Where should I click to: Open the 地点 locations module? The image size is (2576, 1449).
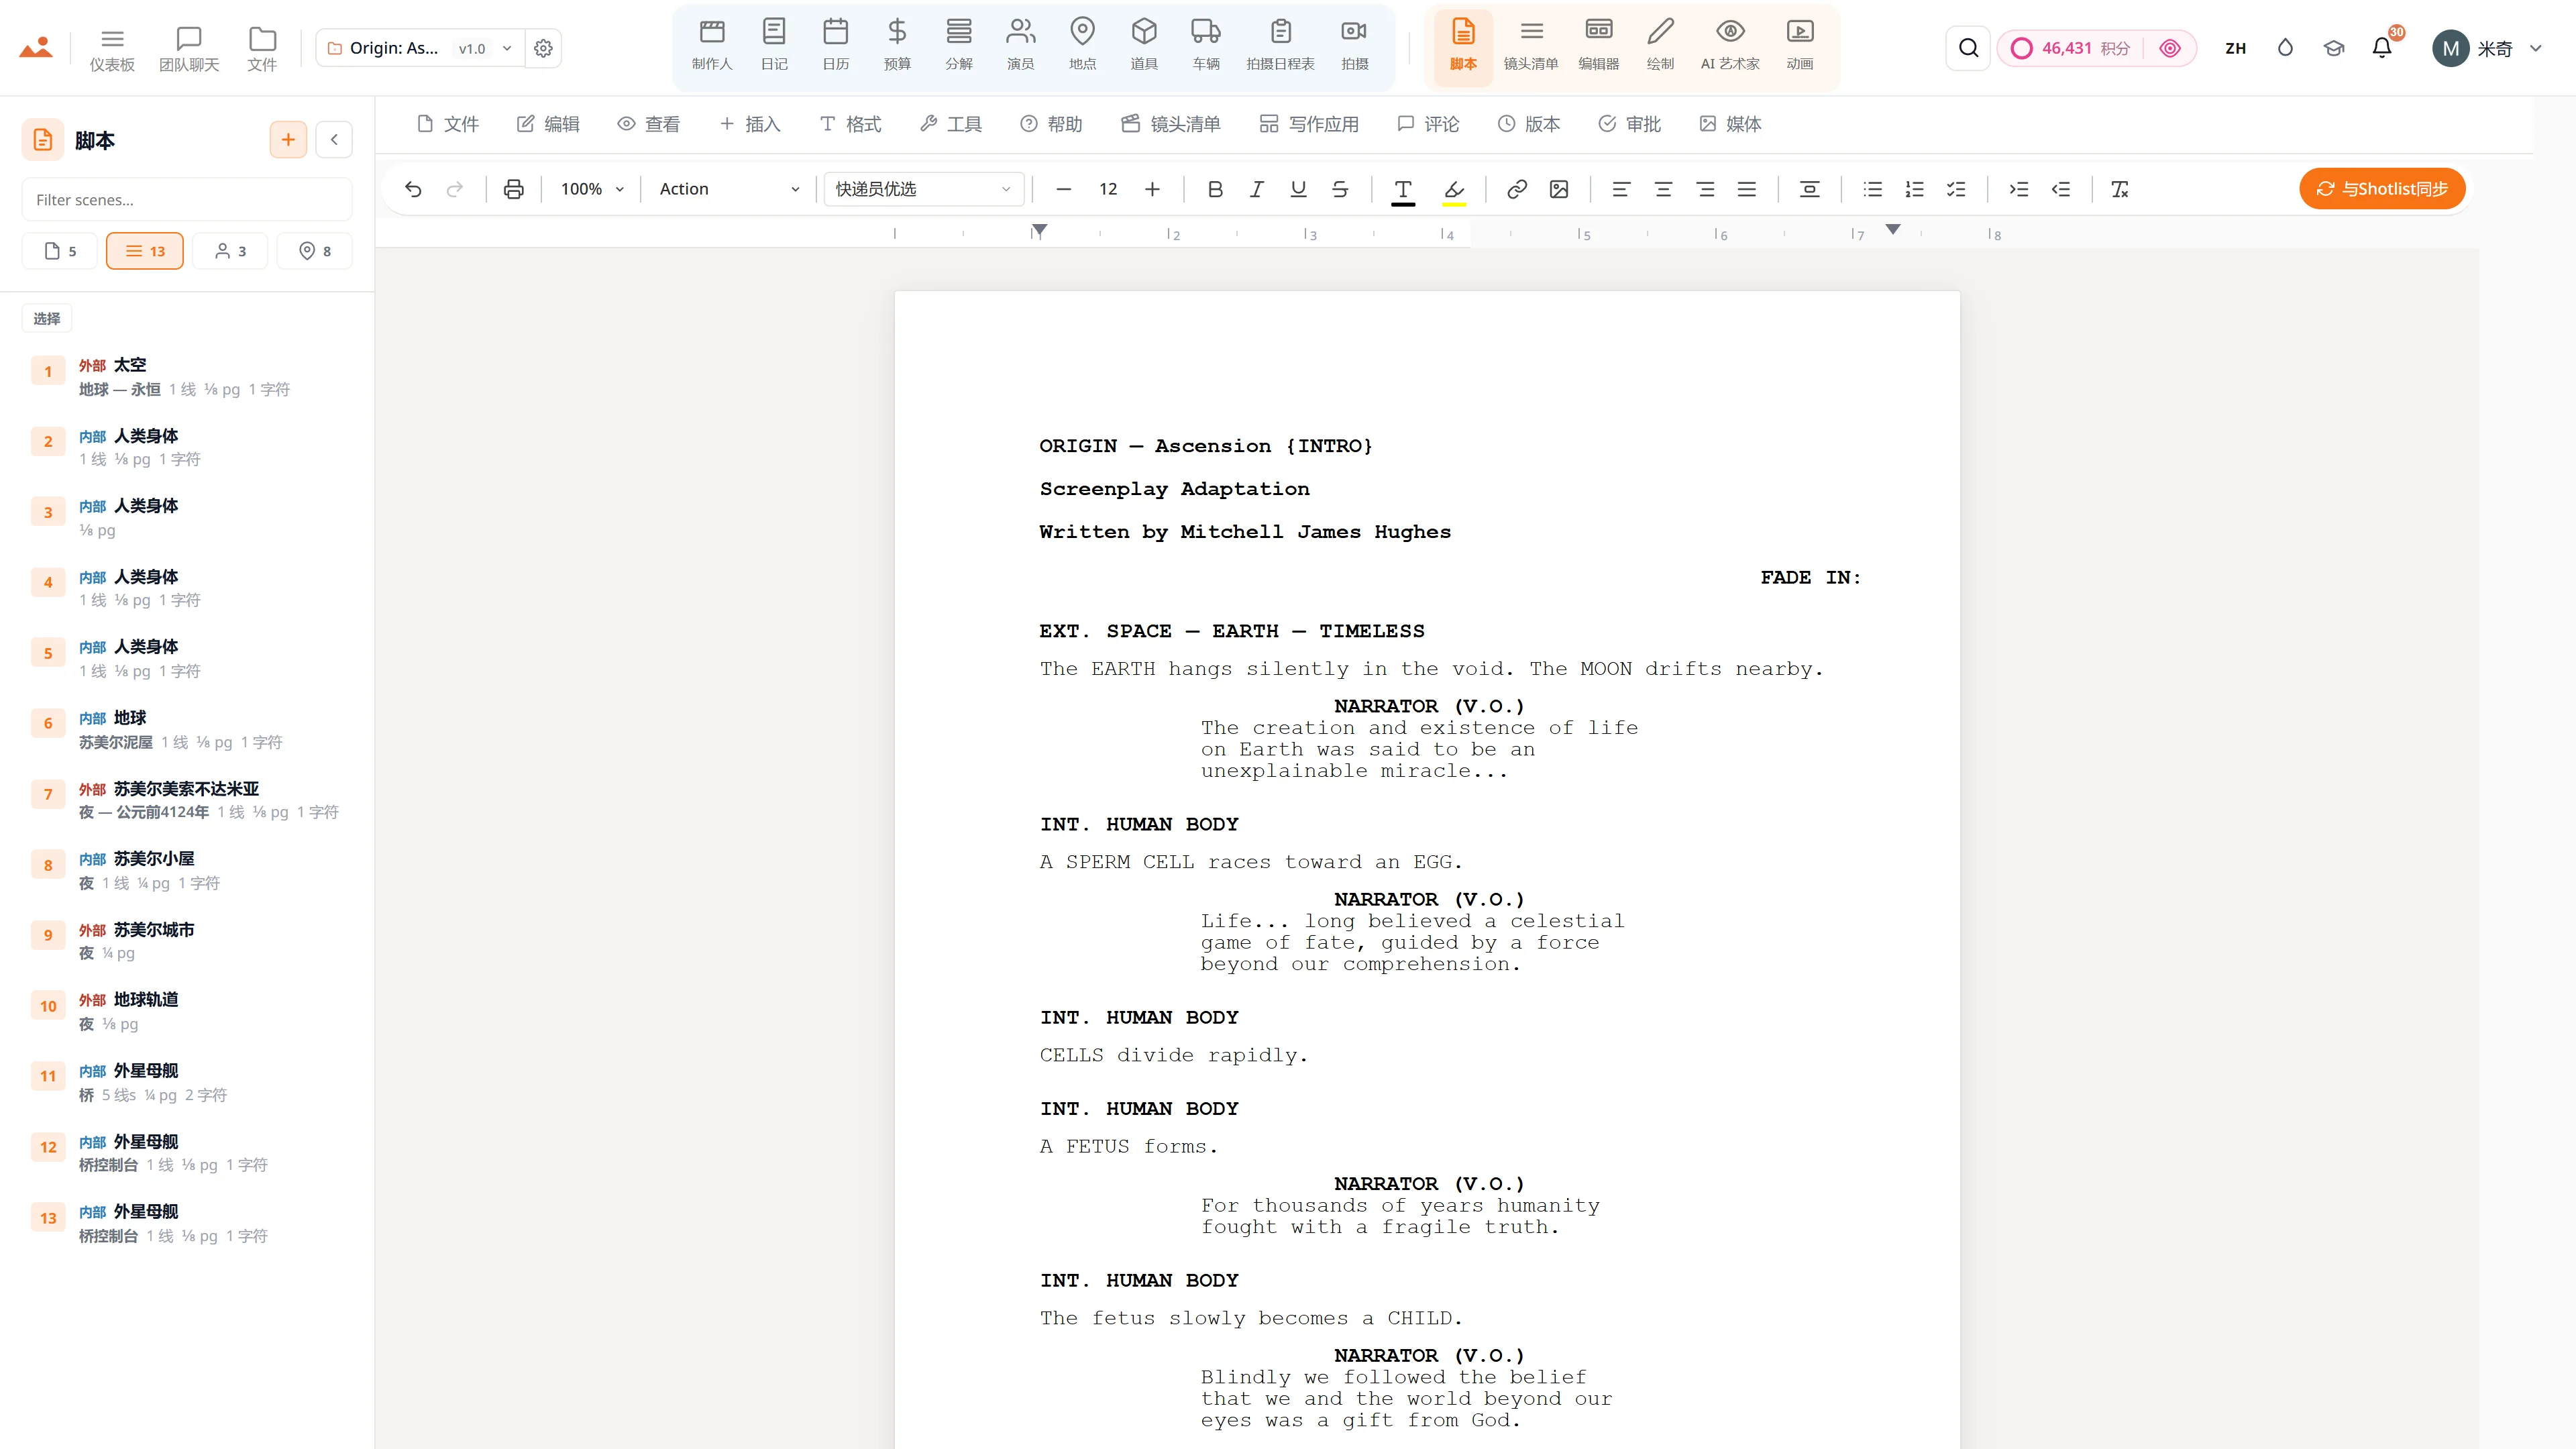[x=1082, y=46]
